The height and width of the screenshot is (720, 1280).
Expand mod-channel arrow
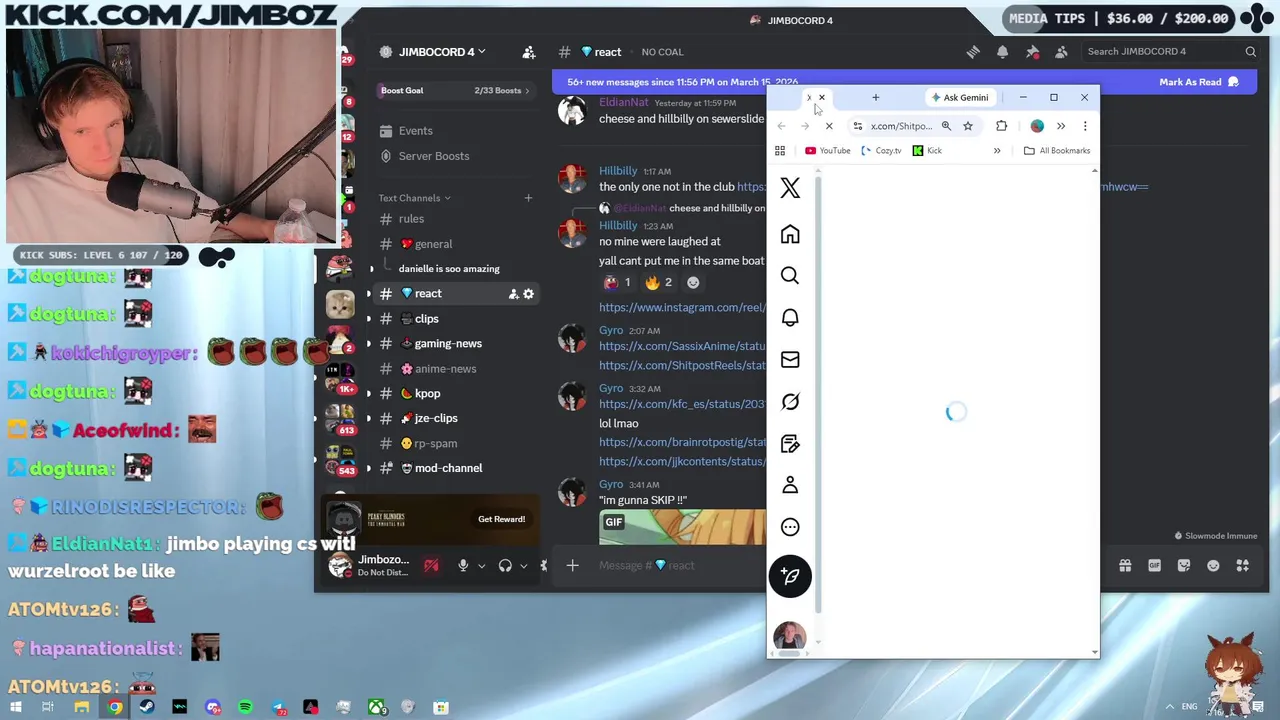point(369,468)
